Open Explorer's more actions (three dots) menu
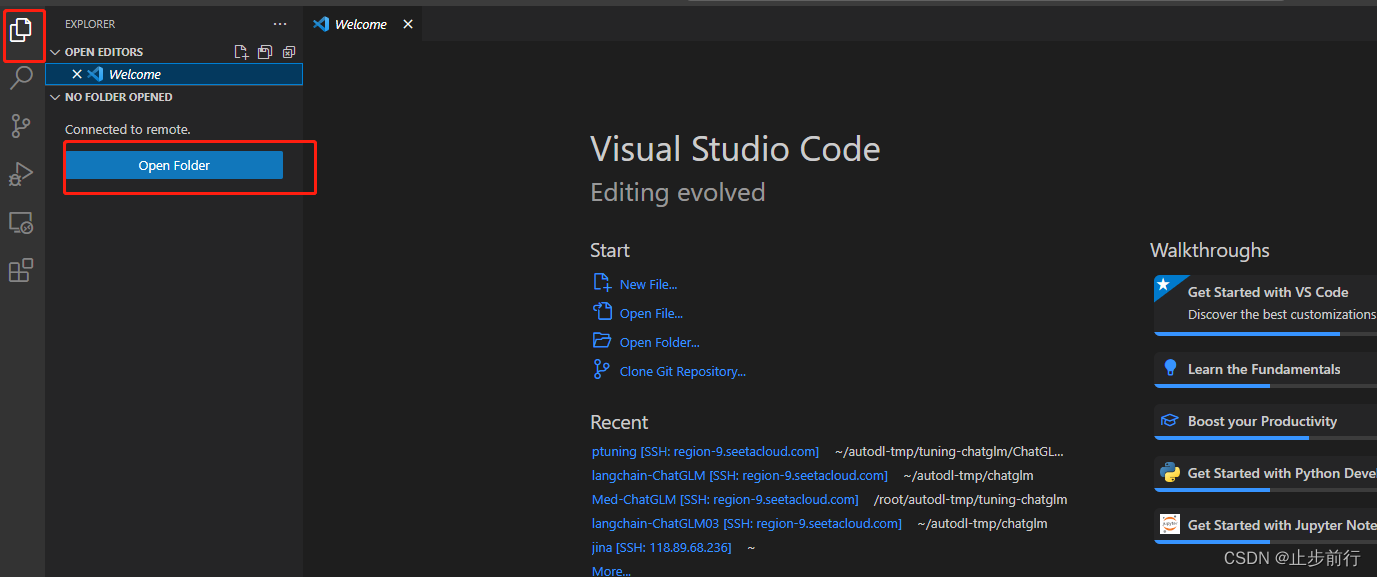 [280, 24]
